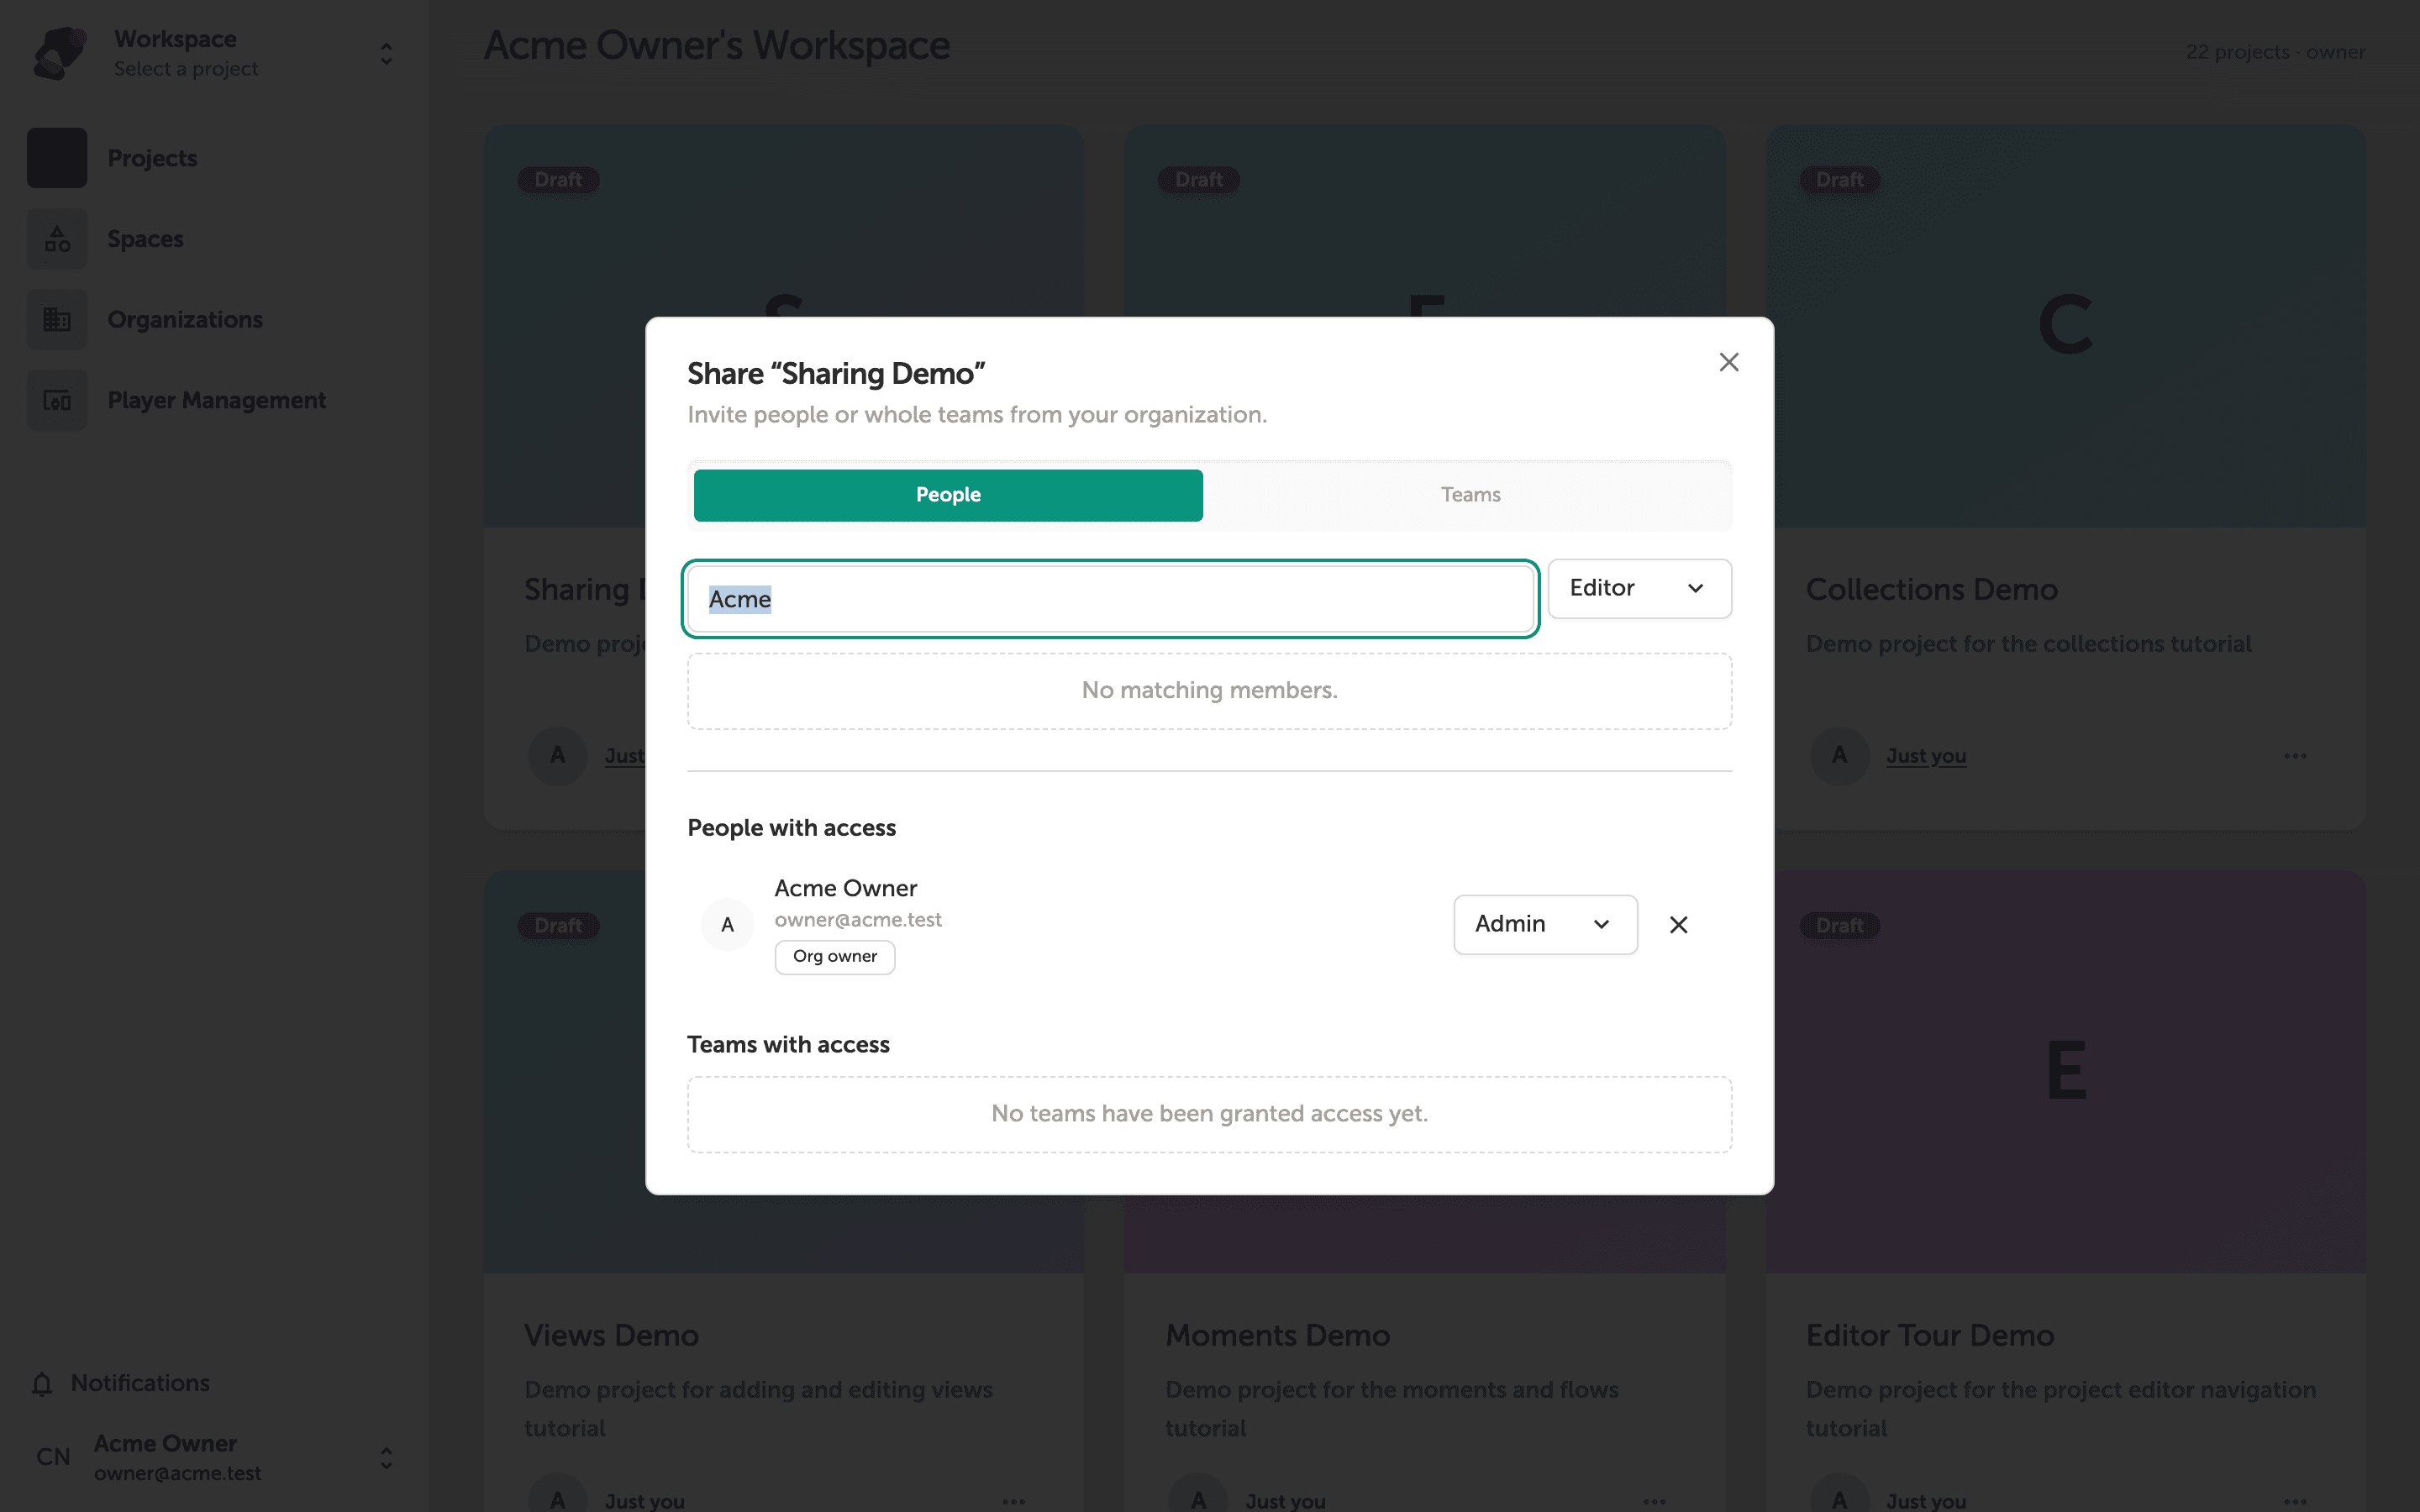Screen dimensions: 2420x1512
Task: Switch to the Teams tab
Action: (1470, 495)
